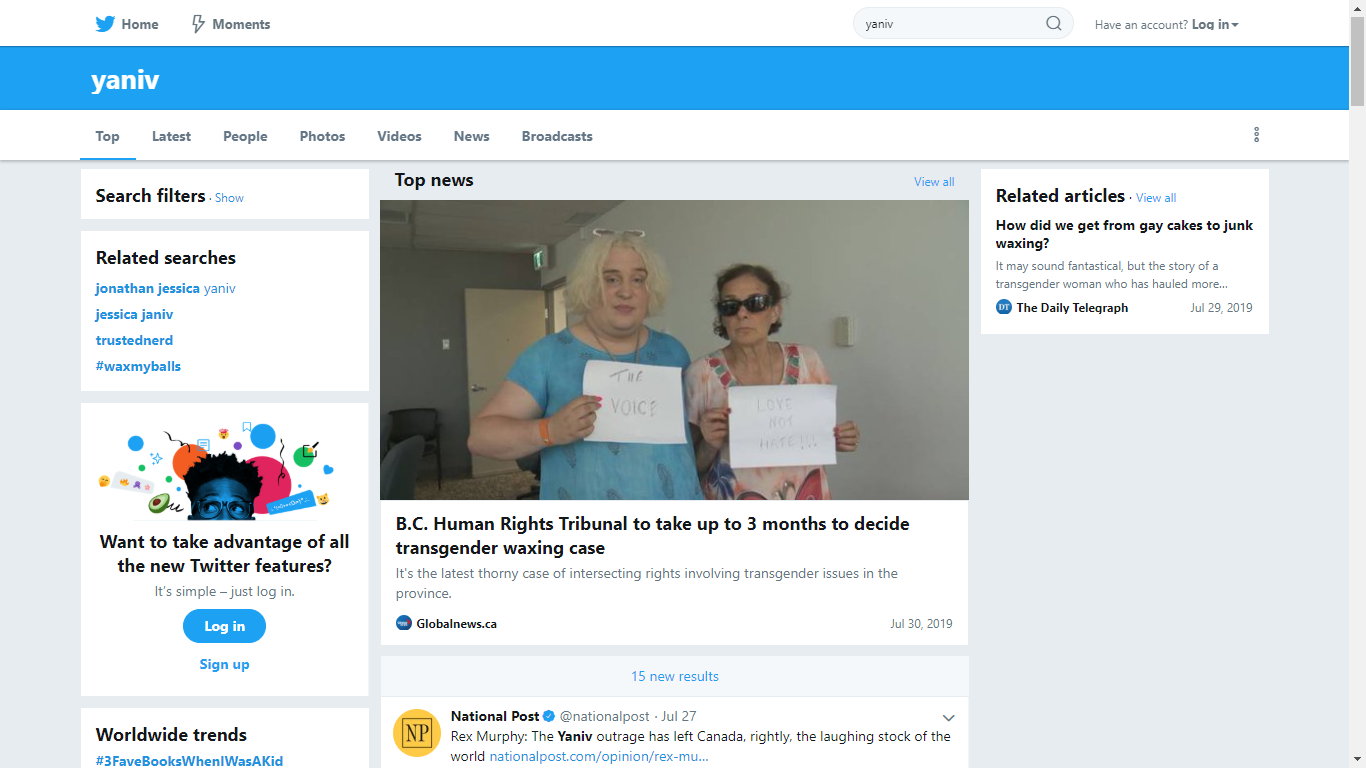
Task: Open related search jonathan jessica yaniv
Action: (166, 288)
